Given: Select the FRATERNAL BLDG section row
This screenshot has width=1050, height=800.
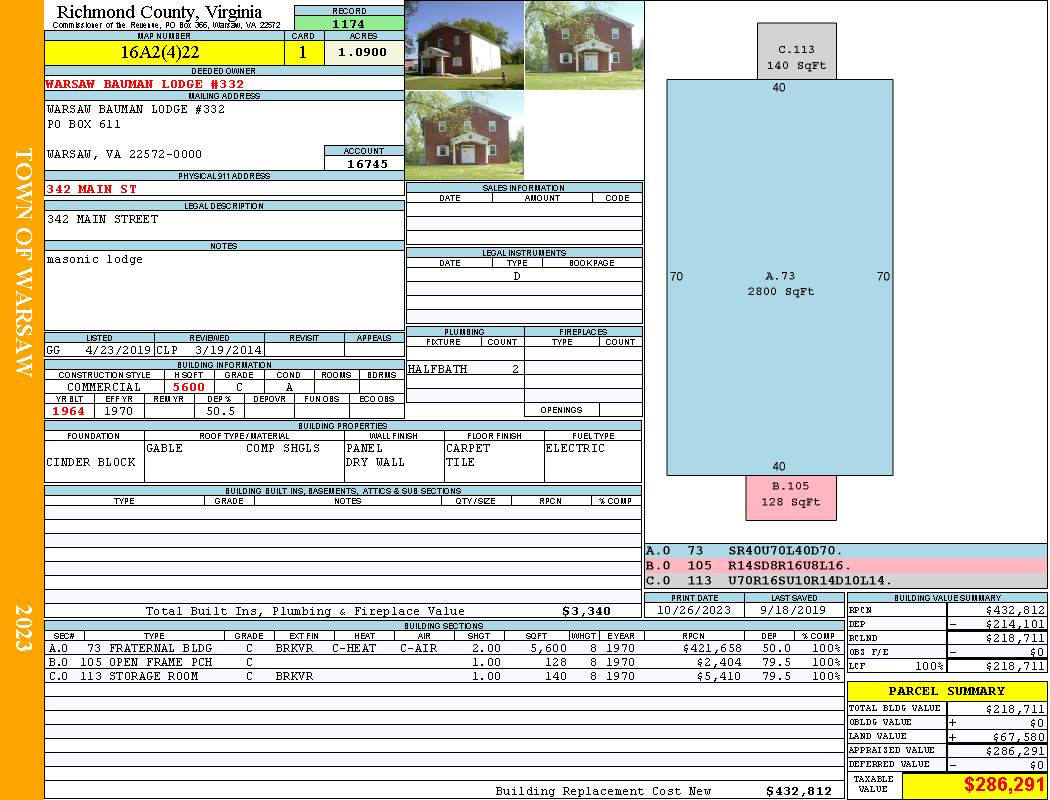Looking at the screenshot, I should pos(443,648).
